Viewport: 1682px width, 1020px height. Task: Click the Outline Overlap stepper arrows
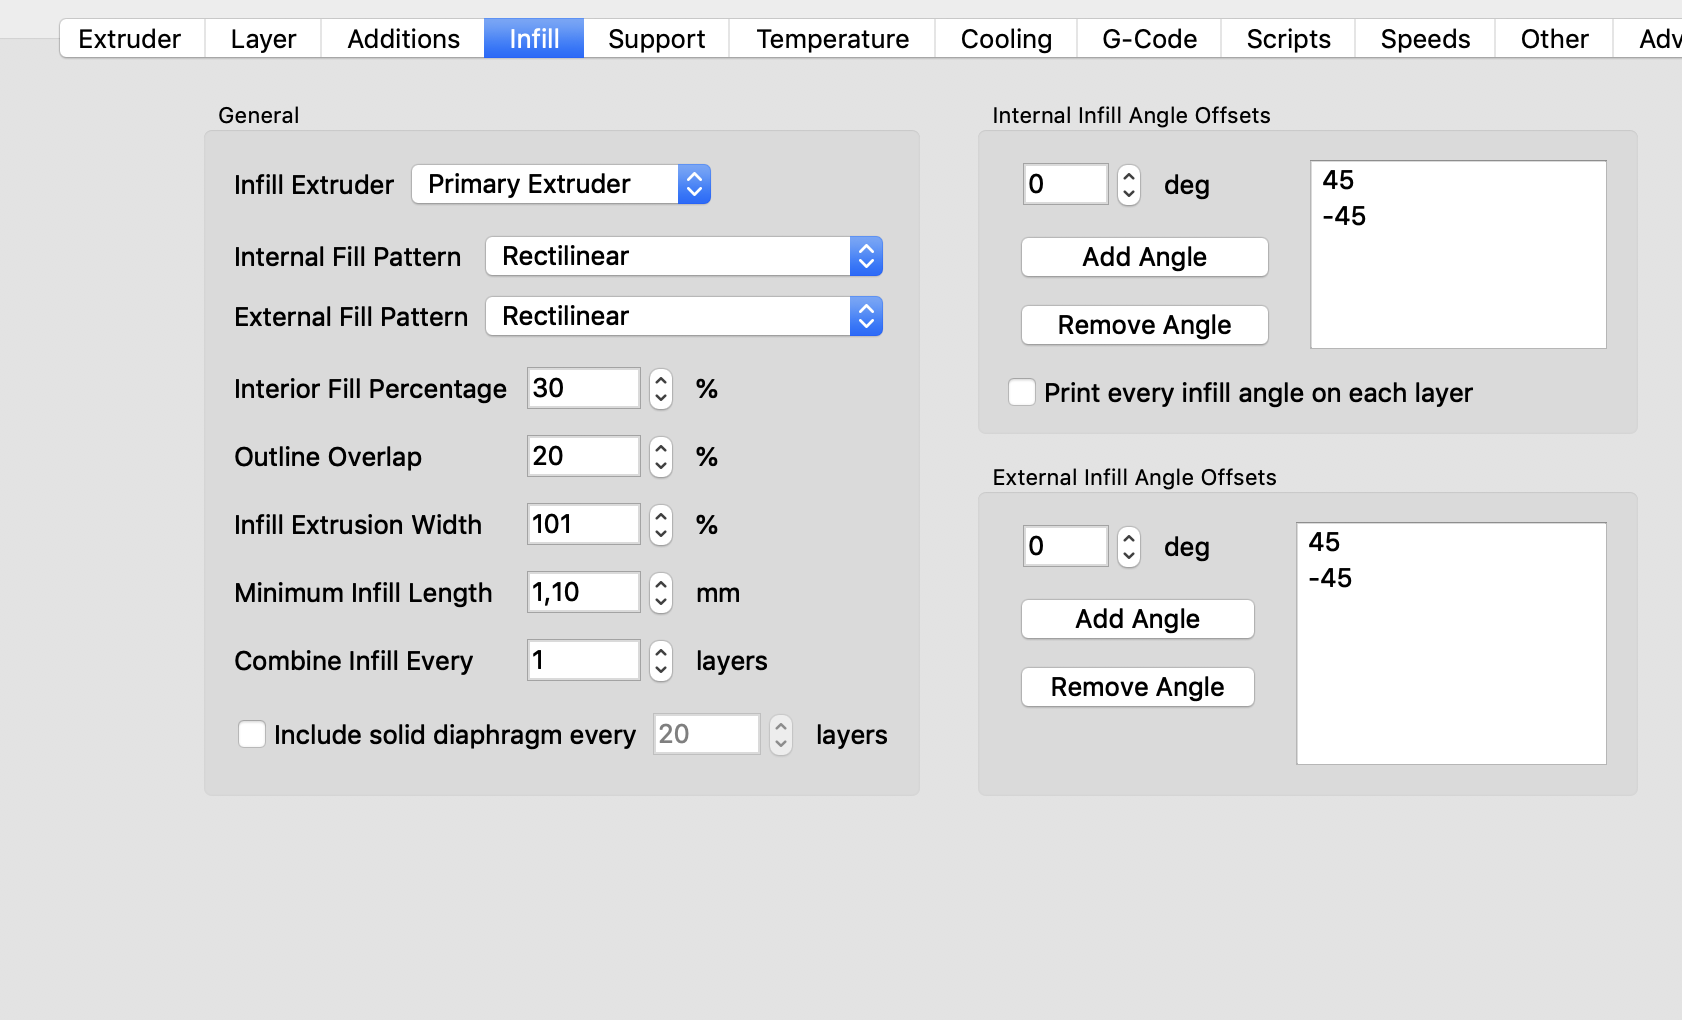[x=661, y=457]
